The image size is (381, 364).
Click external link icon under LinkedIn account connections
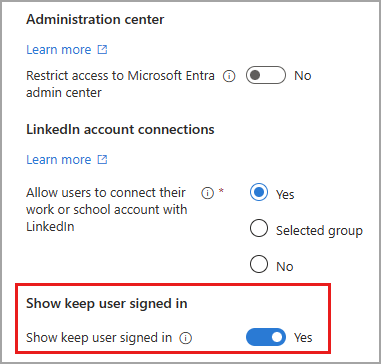102,160
